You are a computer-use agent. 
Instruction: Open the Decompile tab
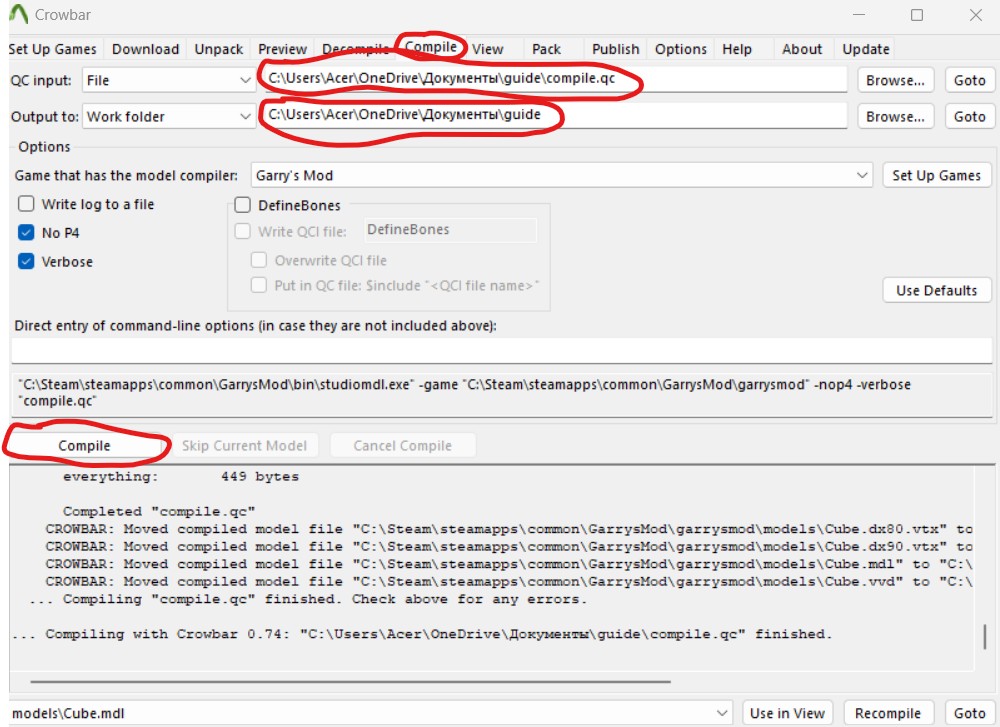[355, 49]
